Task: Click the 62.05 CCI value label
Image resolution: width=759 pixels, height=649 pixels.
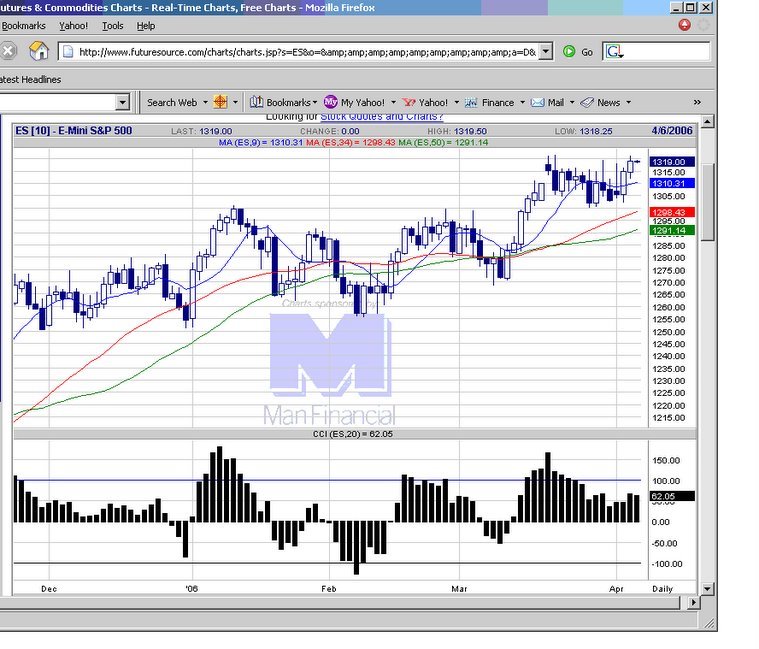Action: pyautogui.click(x=672, y=496)
